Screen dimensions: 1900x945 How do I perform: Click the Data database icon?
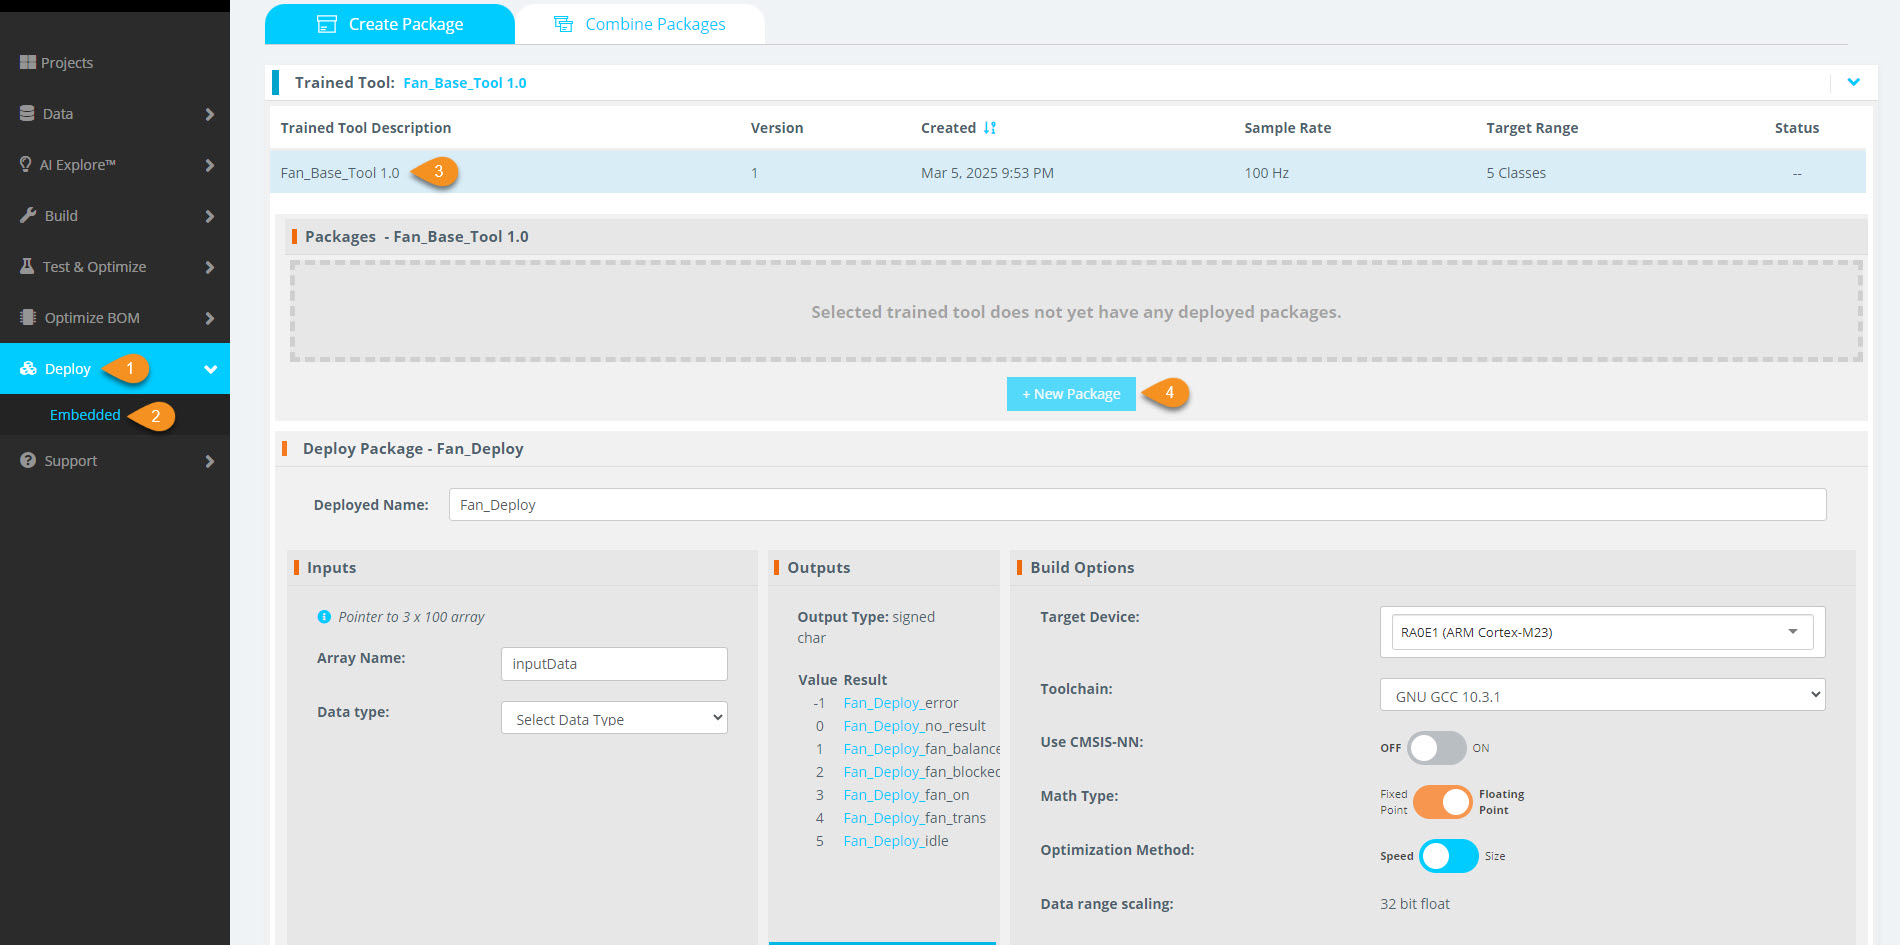(28, 113)
